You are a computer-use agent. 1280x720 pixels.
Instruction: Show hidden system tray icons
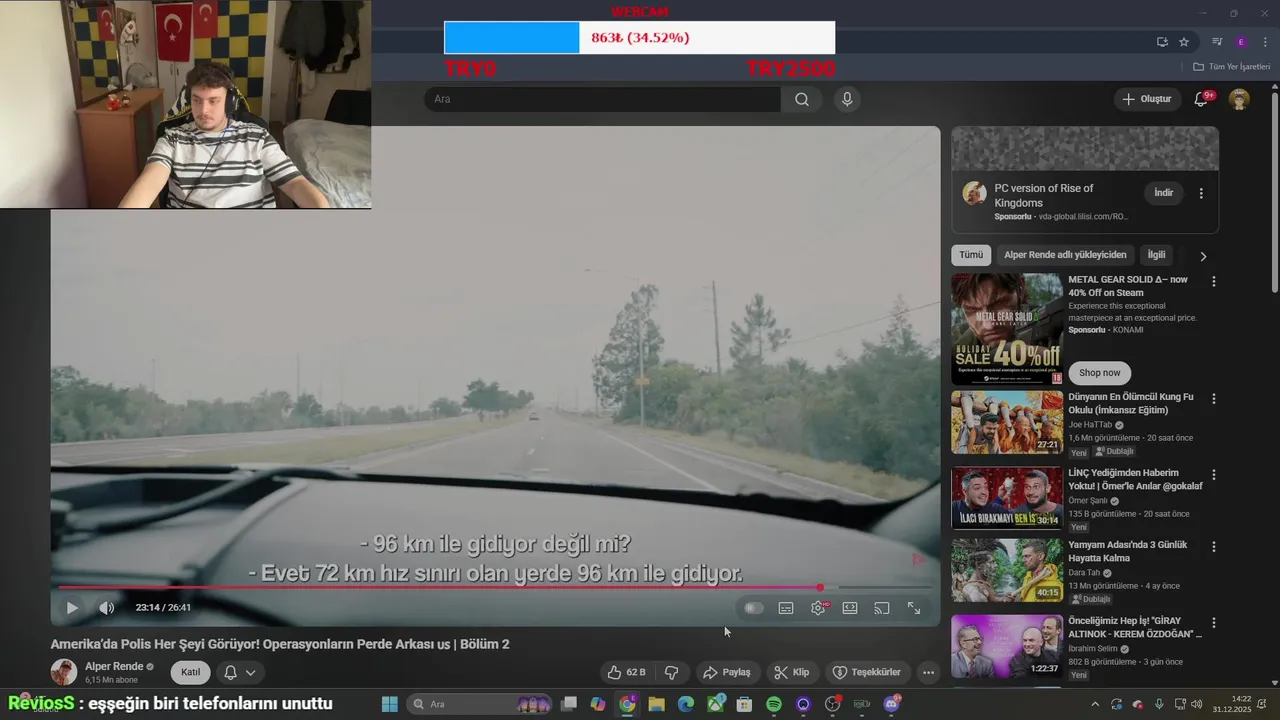coord(1094,704)
